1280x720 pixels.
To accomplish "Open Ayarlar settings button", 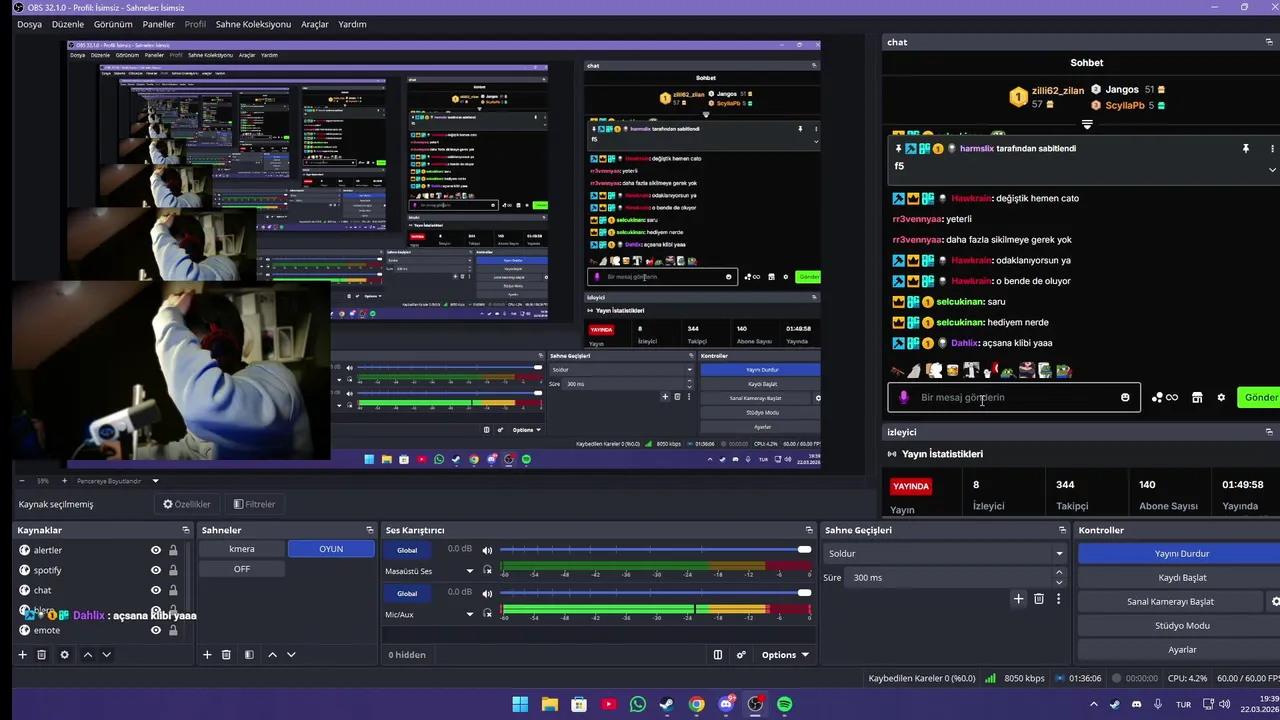I will [1181, 649].
